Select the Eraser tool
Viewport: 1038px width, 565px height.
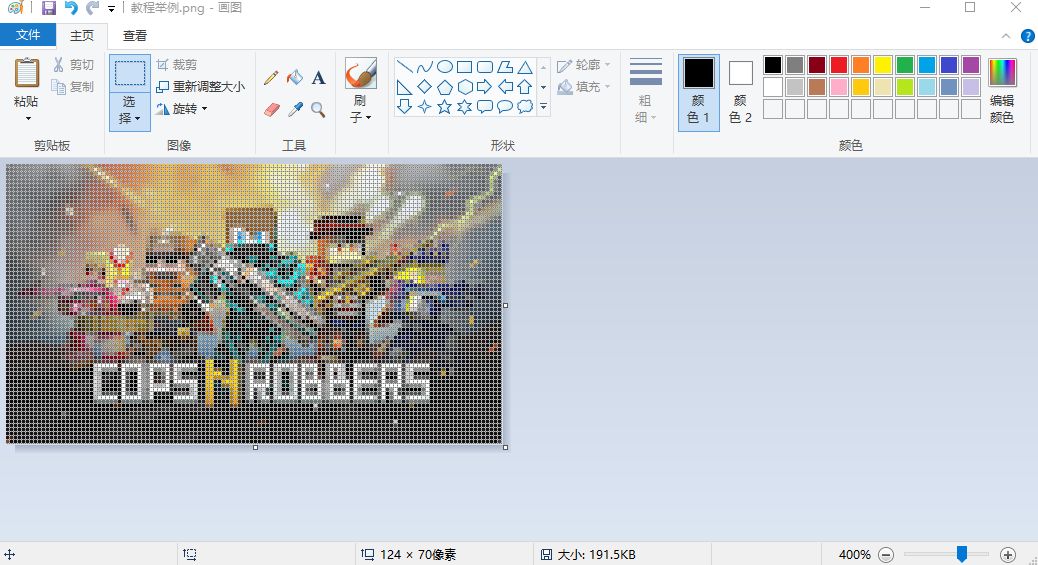coord(271,109)
